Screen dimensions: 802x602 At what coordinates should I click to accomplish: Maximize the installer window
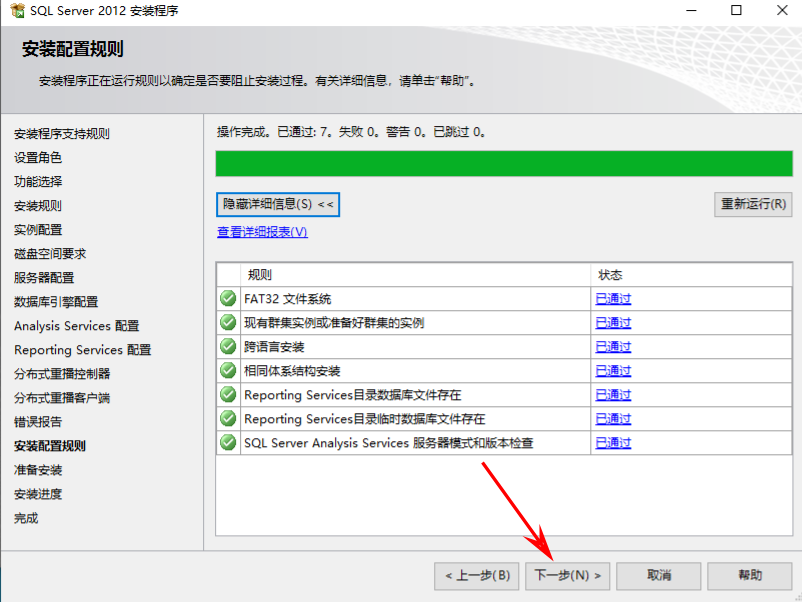(736, 10)
